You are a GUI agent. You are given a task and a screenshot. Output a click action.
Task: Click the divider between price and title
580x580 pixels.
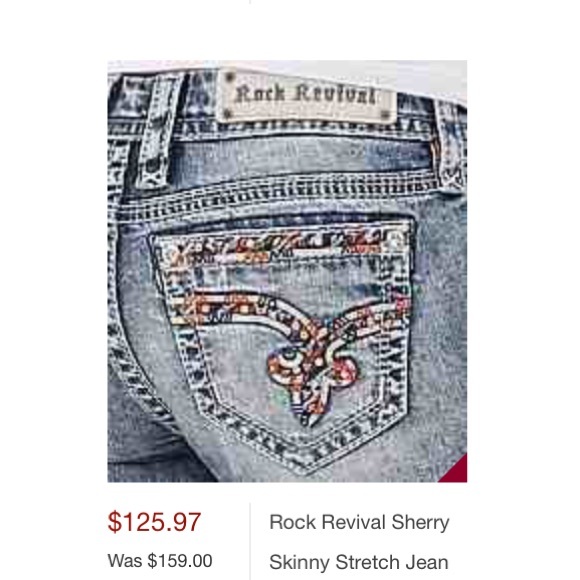(250, 541)
